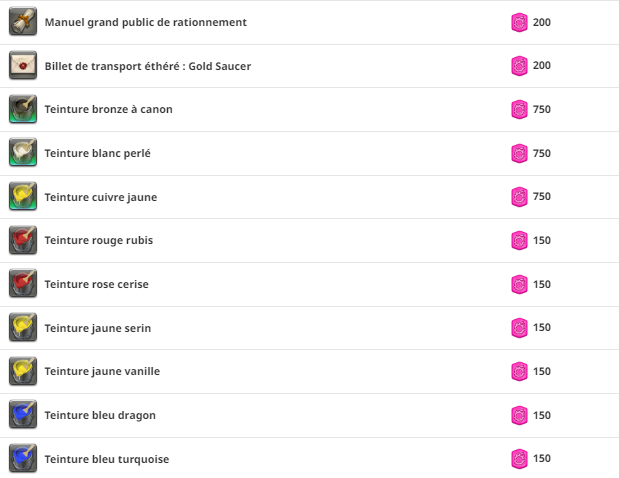The height and width of the screenshot is (478, 619).
Task: Click the ruby red dye pot icon
Action: [23, 240]
